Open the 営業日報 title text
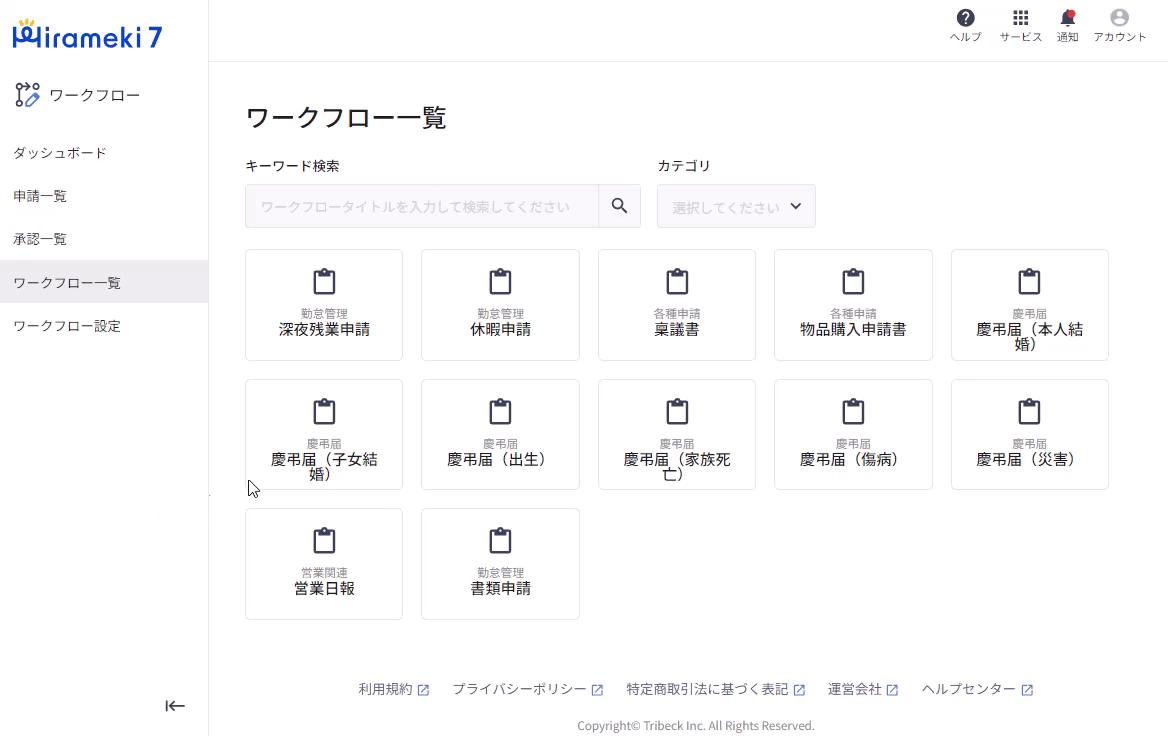 pyautogui.click(x=324, y=589)
